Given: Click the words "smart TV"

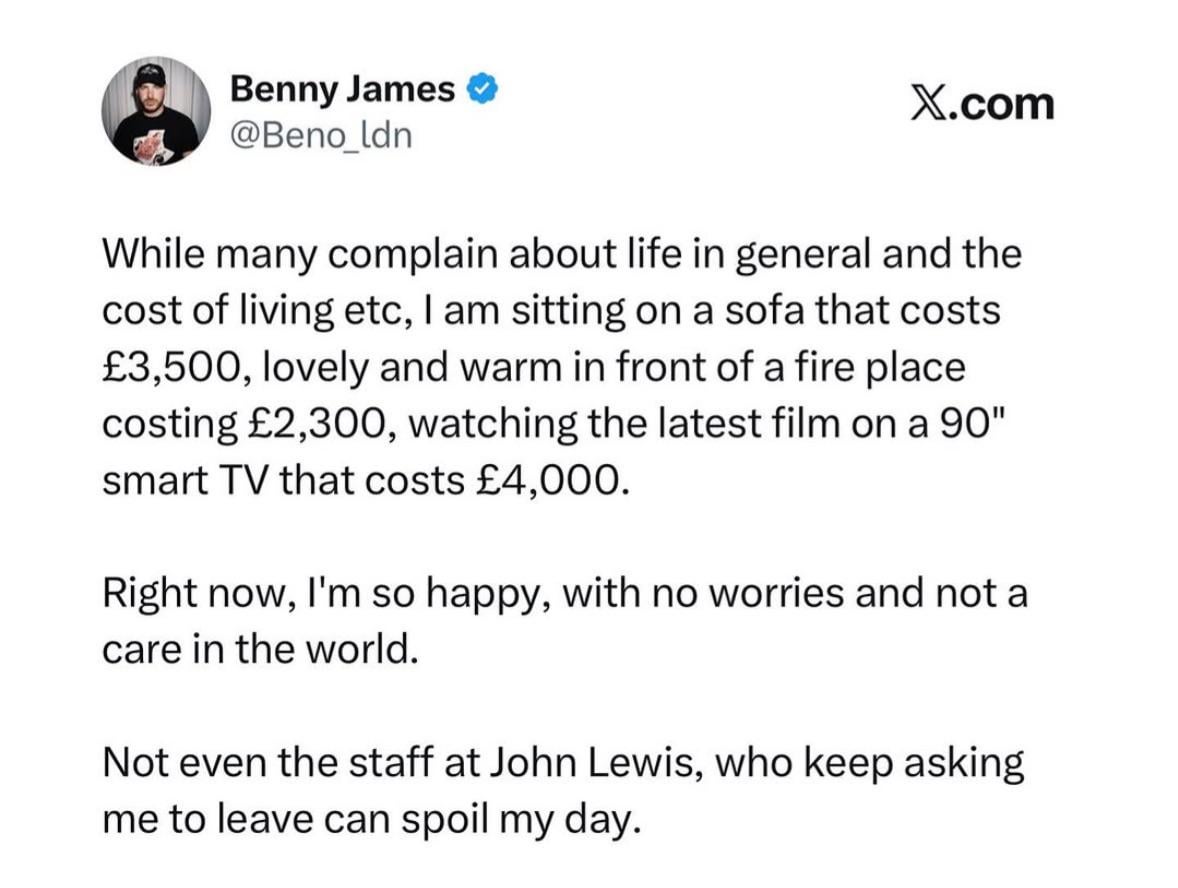Looking at the screenshot, I should tap(186, 481).
